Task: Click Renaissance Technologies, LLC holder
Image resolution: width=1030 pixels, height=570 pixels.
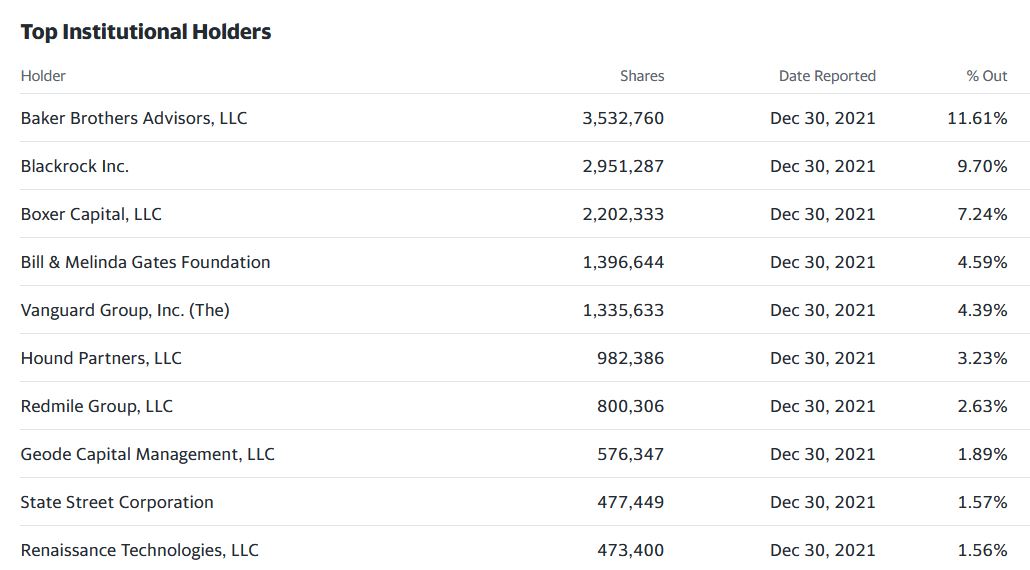Action: [139, 550]
